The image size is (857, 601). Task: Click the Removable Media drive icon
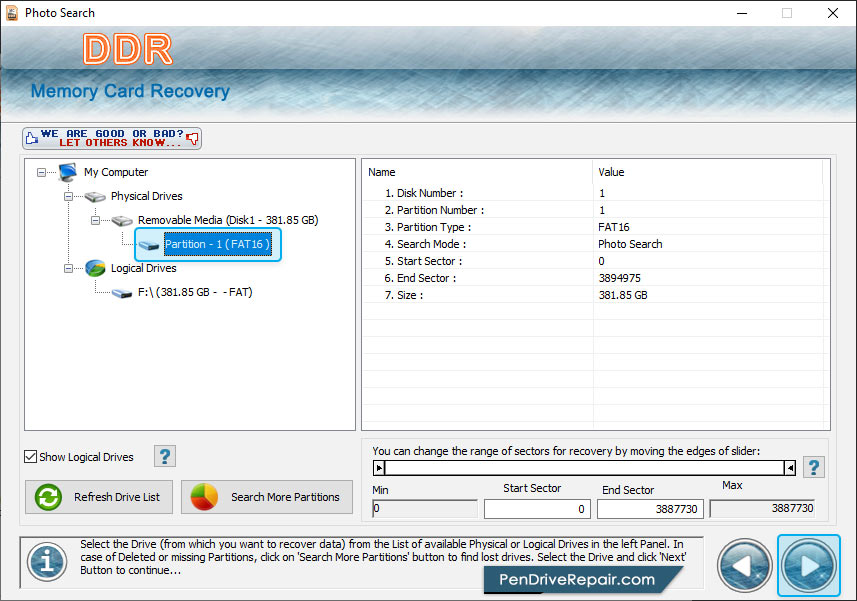click(x=122, y=221)
